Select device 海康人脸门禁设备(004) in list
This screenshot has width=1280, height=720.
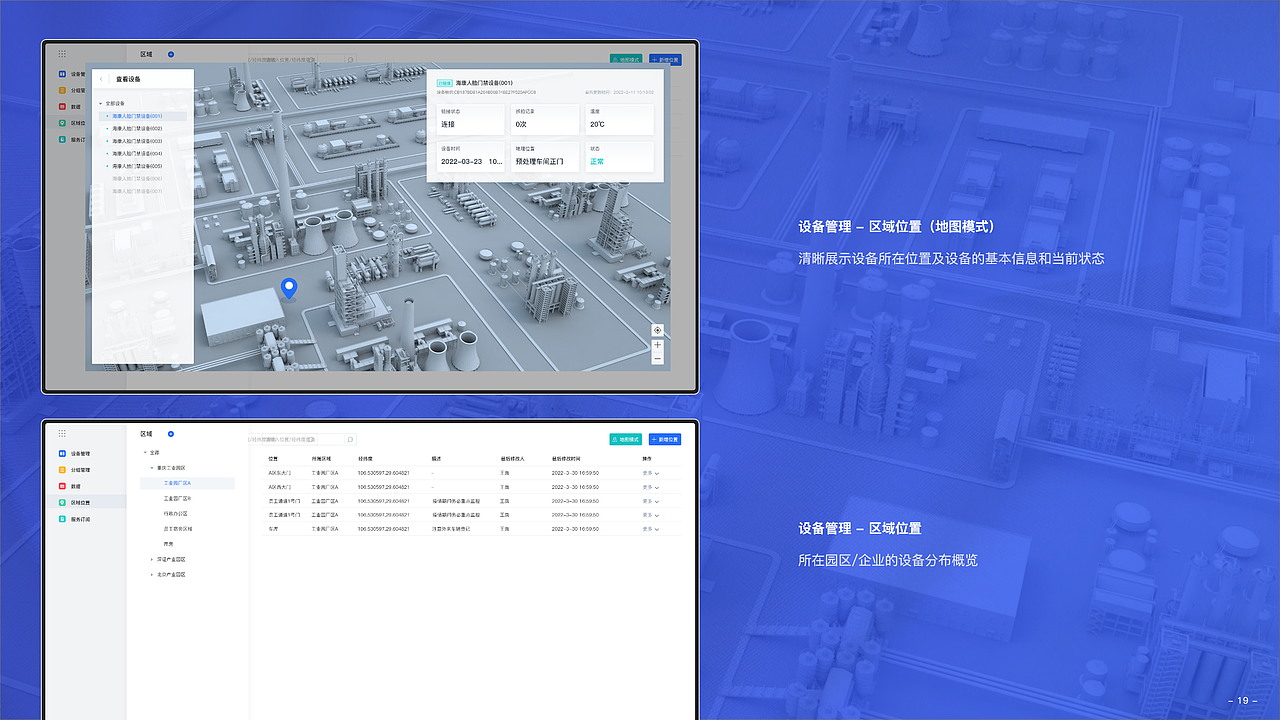point(137,153)
